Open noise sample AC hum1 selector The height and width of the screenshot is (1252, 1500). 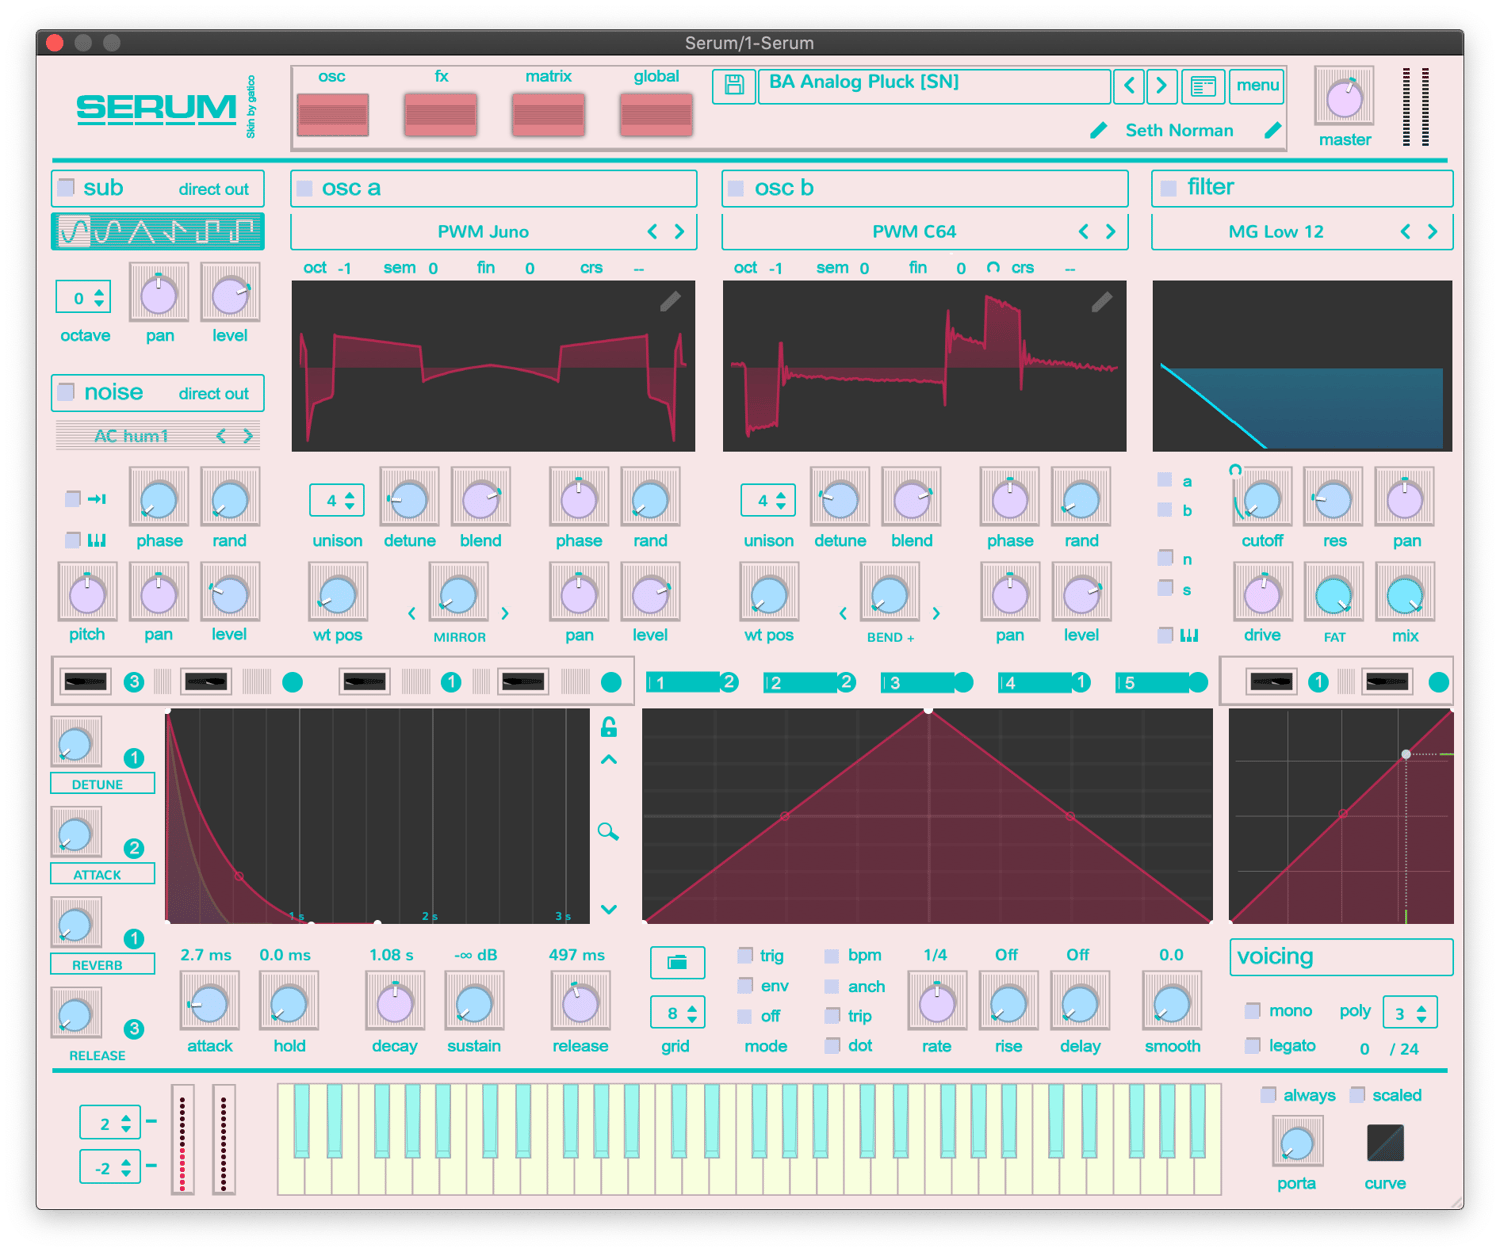coord(132,436)
